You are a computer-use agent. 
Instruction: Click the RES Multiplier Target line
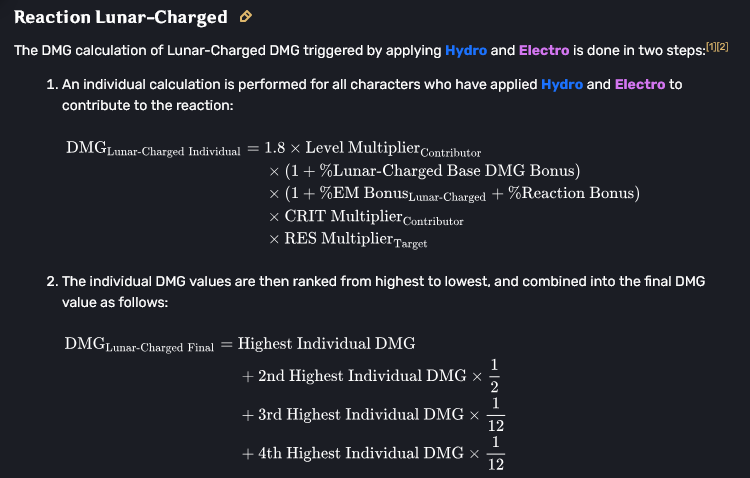[x=348, y=239]
